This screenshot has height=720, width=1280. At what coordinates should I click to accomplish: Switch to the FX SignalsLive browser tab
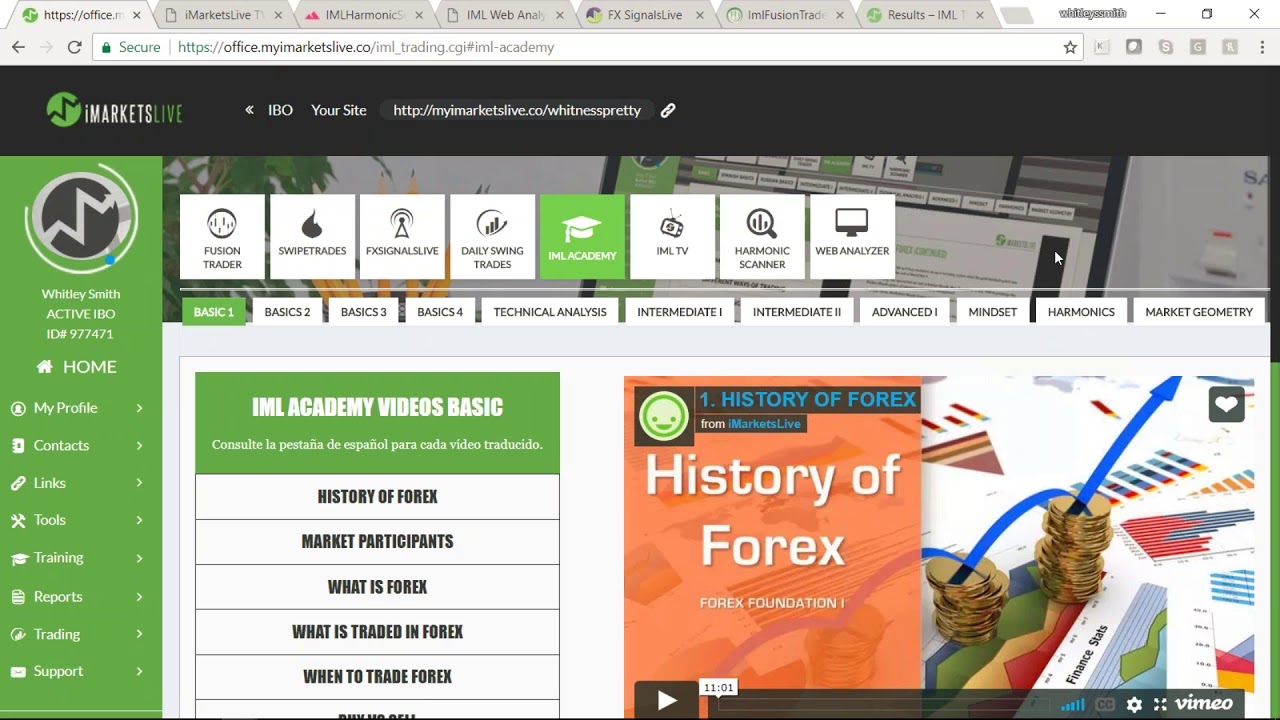pos(647,15)
